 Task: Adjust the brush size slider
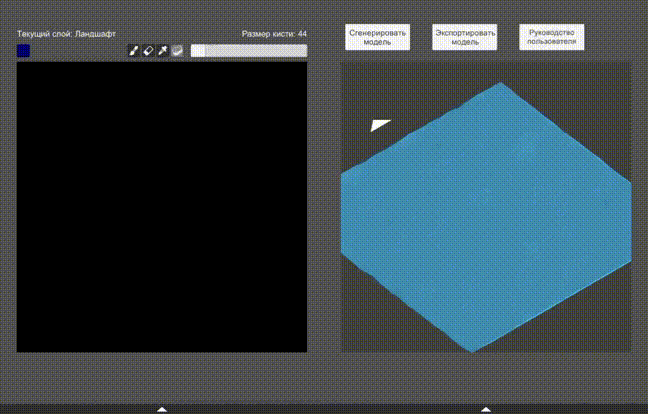248,50
